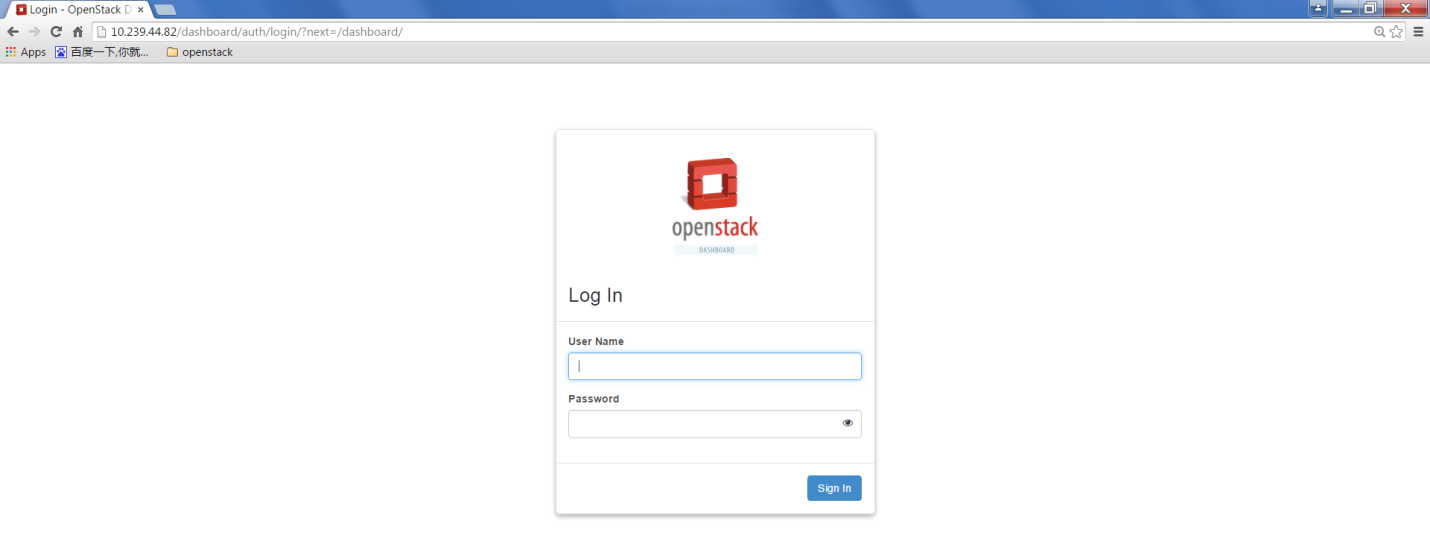Click the browser forward arrow

tap(34, 32)
